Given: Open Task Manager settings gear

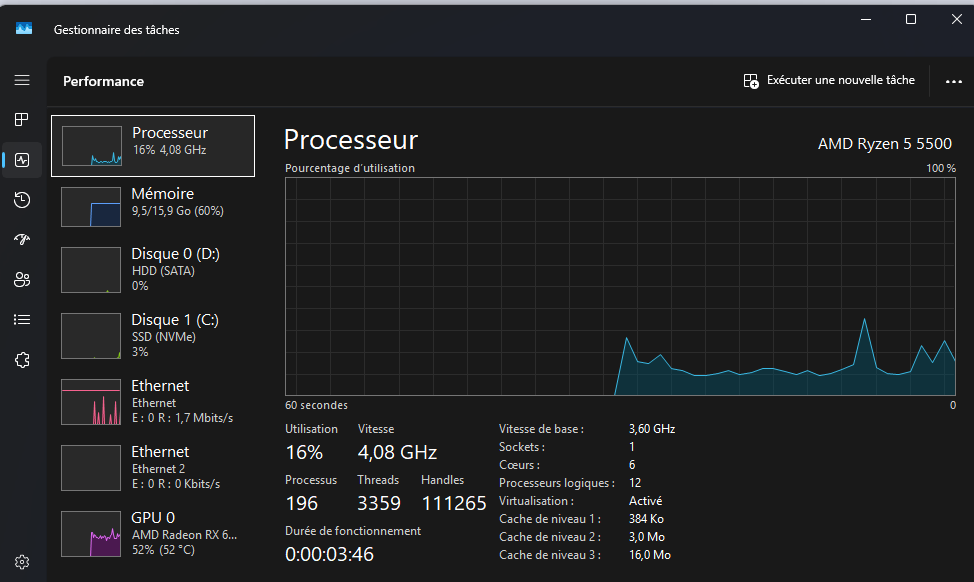Looking at the screenshot, I should [22, 562].
